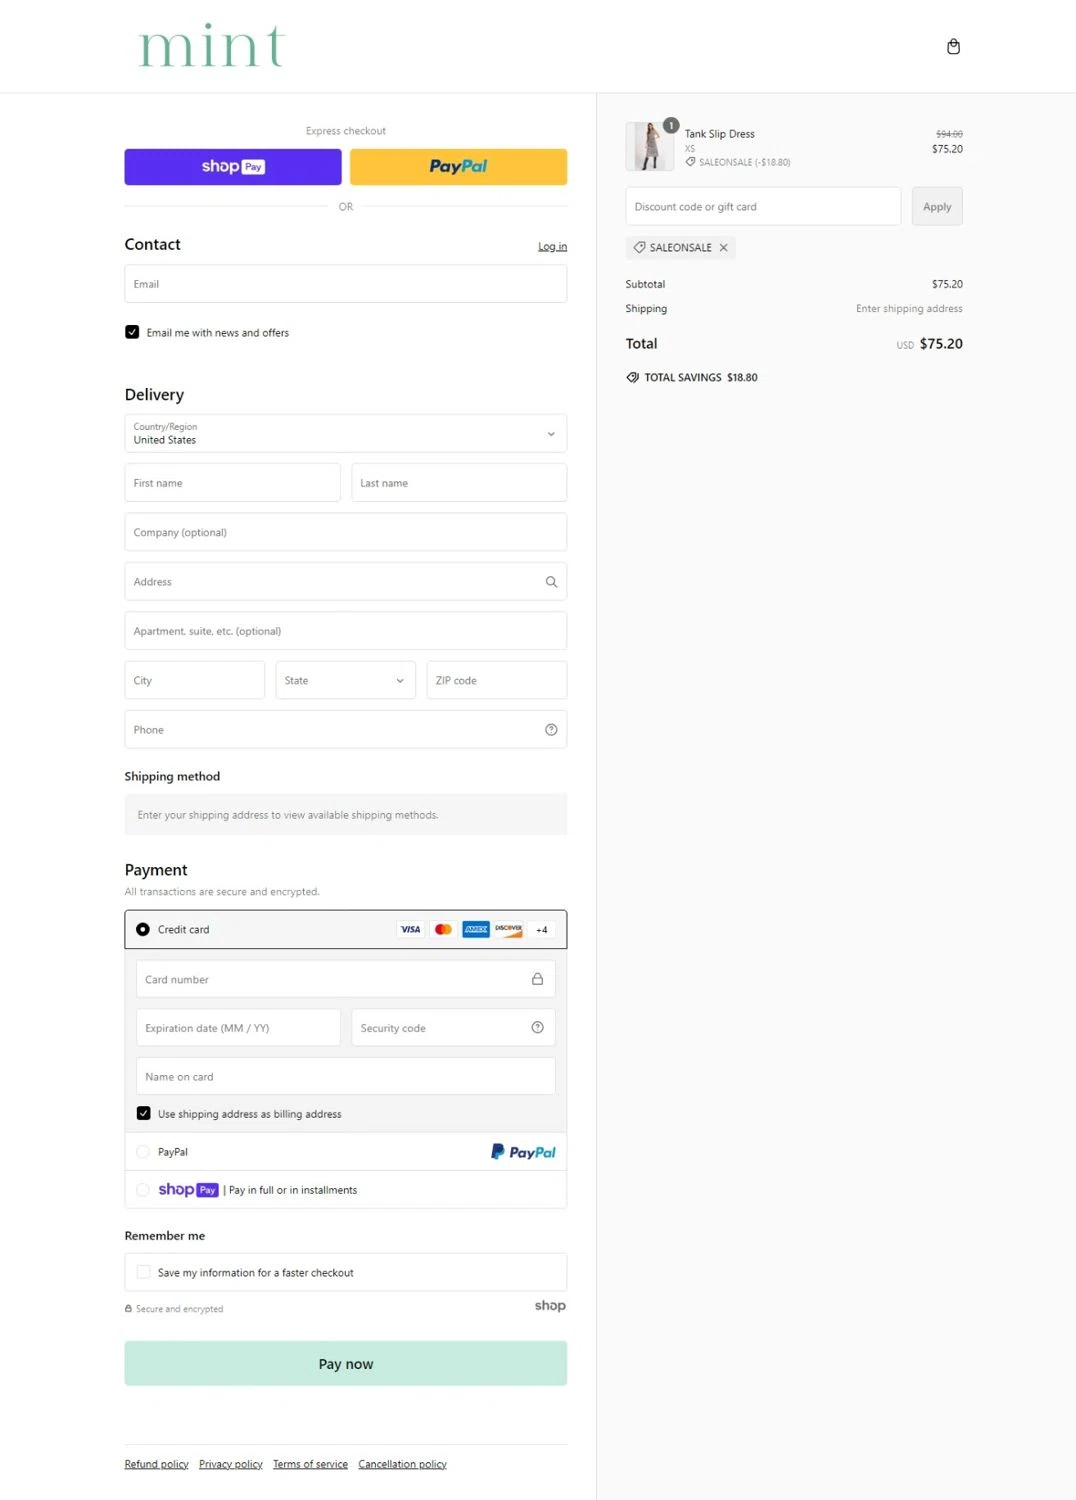
Task: Remove the SALEONSALE discount code
Action: coord(724,248)
